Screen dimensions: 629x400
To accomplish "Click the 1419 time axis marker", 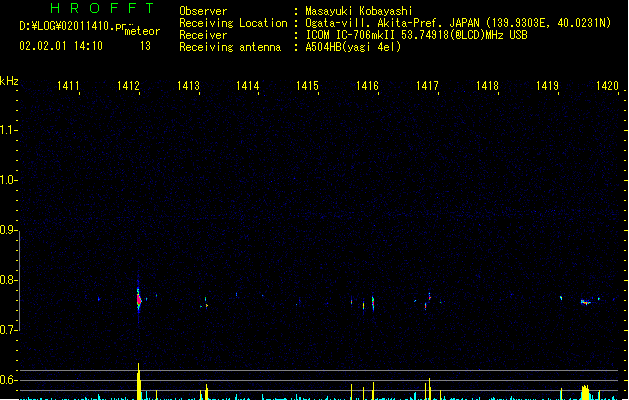I will tap(547, 86).
